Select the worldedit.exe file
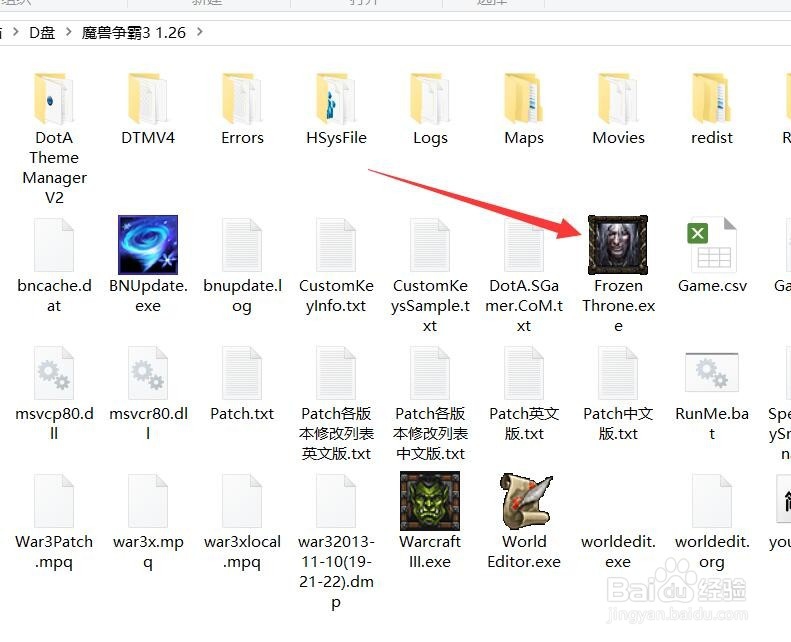 618,551
